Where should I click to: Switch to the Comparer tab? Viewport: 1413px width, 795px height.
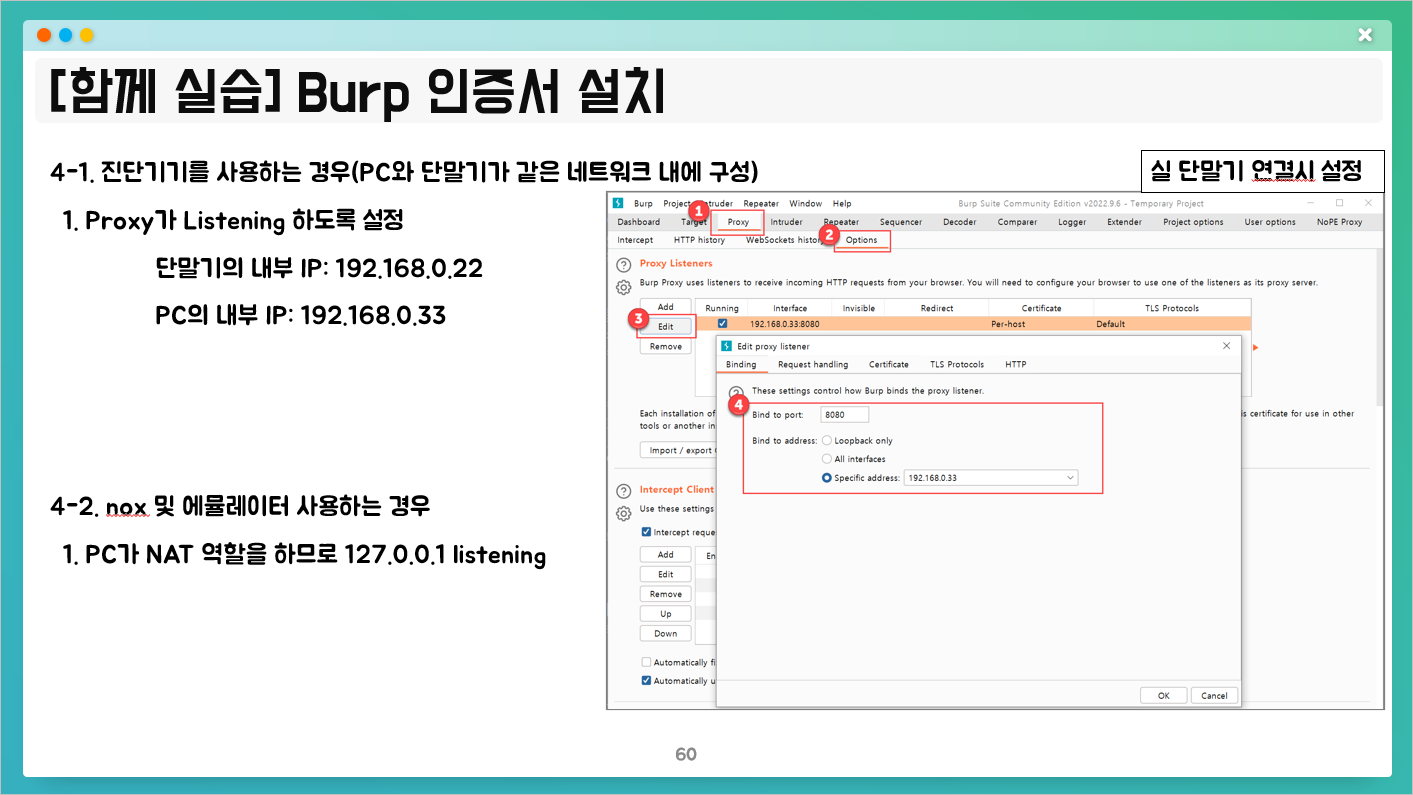(1017, 222)
